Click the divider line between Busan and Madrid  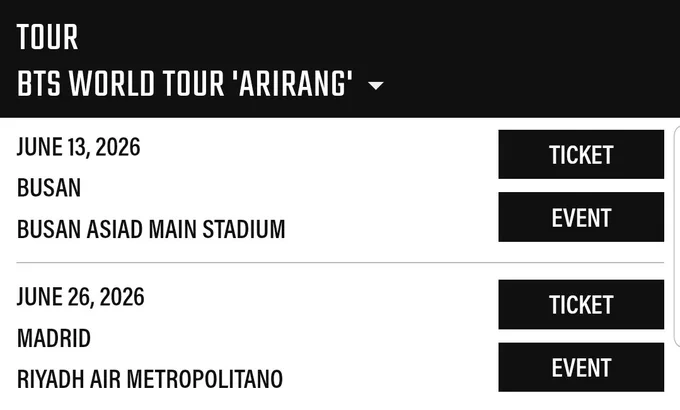click(x=340, y=262)
